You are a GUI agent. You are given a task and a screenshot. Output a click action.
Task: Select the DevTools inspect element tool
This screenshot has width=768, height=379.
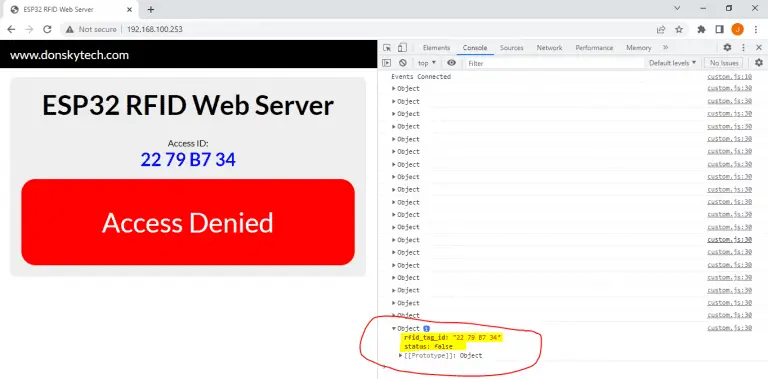387,47
